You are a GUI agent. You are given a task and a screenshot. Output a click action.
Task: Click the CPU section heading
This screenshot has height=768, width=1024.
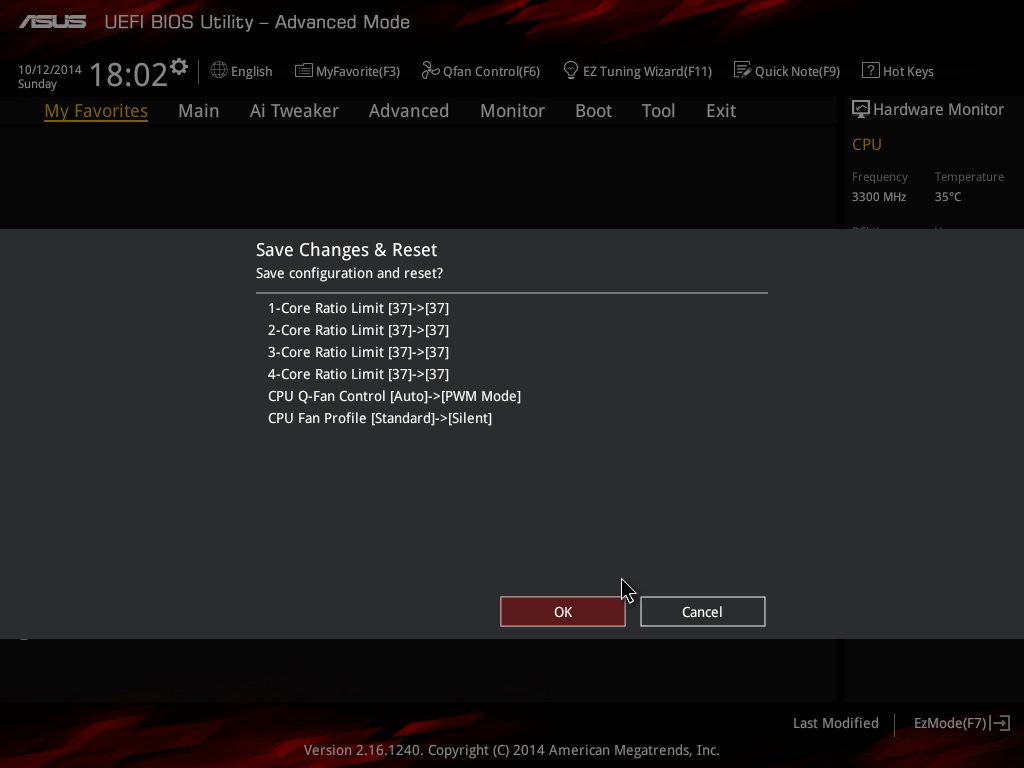867,144
